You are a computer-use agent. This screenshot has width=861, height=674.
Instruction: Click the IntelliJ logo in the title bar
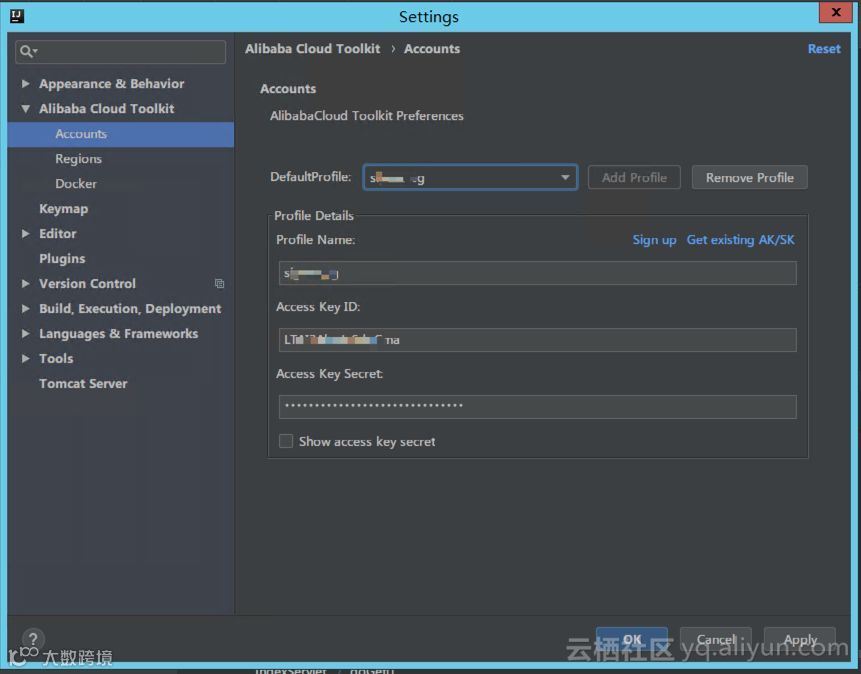17,16
